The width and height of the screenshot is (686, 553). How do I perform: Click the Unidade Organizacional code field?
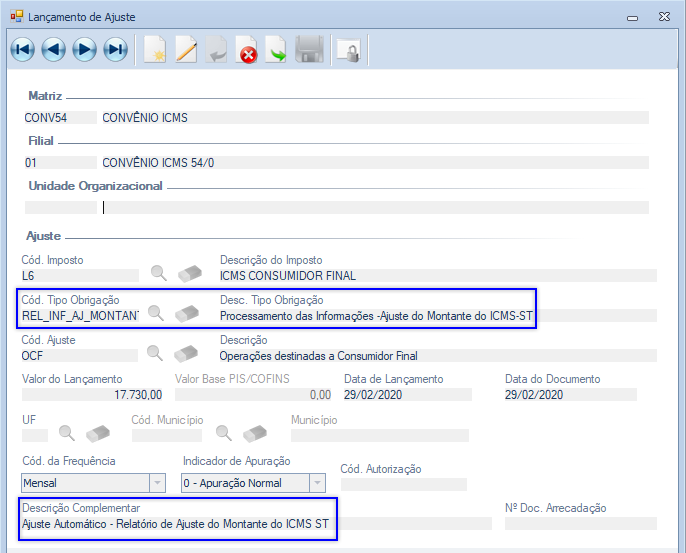click(61, 207)
